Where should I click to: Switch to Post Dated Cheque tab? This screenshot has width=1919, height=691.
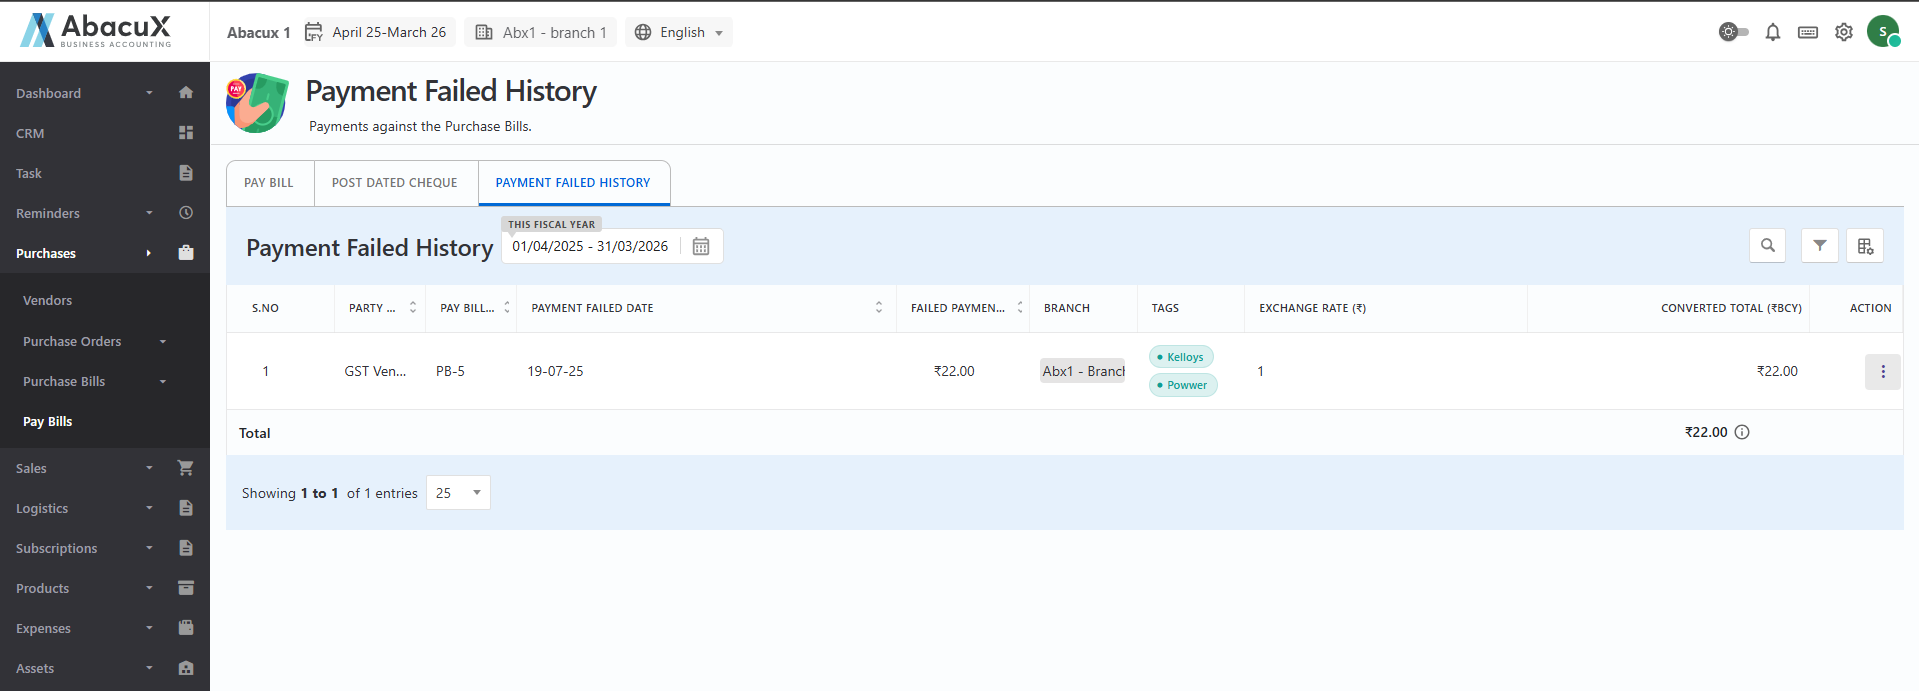click(395, 183)
